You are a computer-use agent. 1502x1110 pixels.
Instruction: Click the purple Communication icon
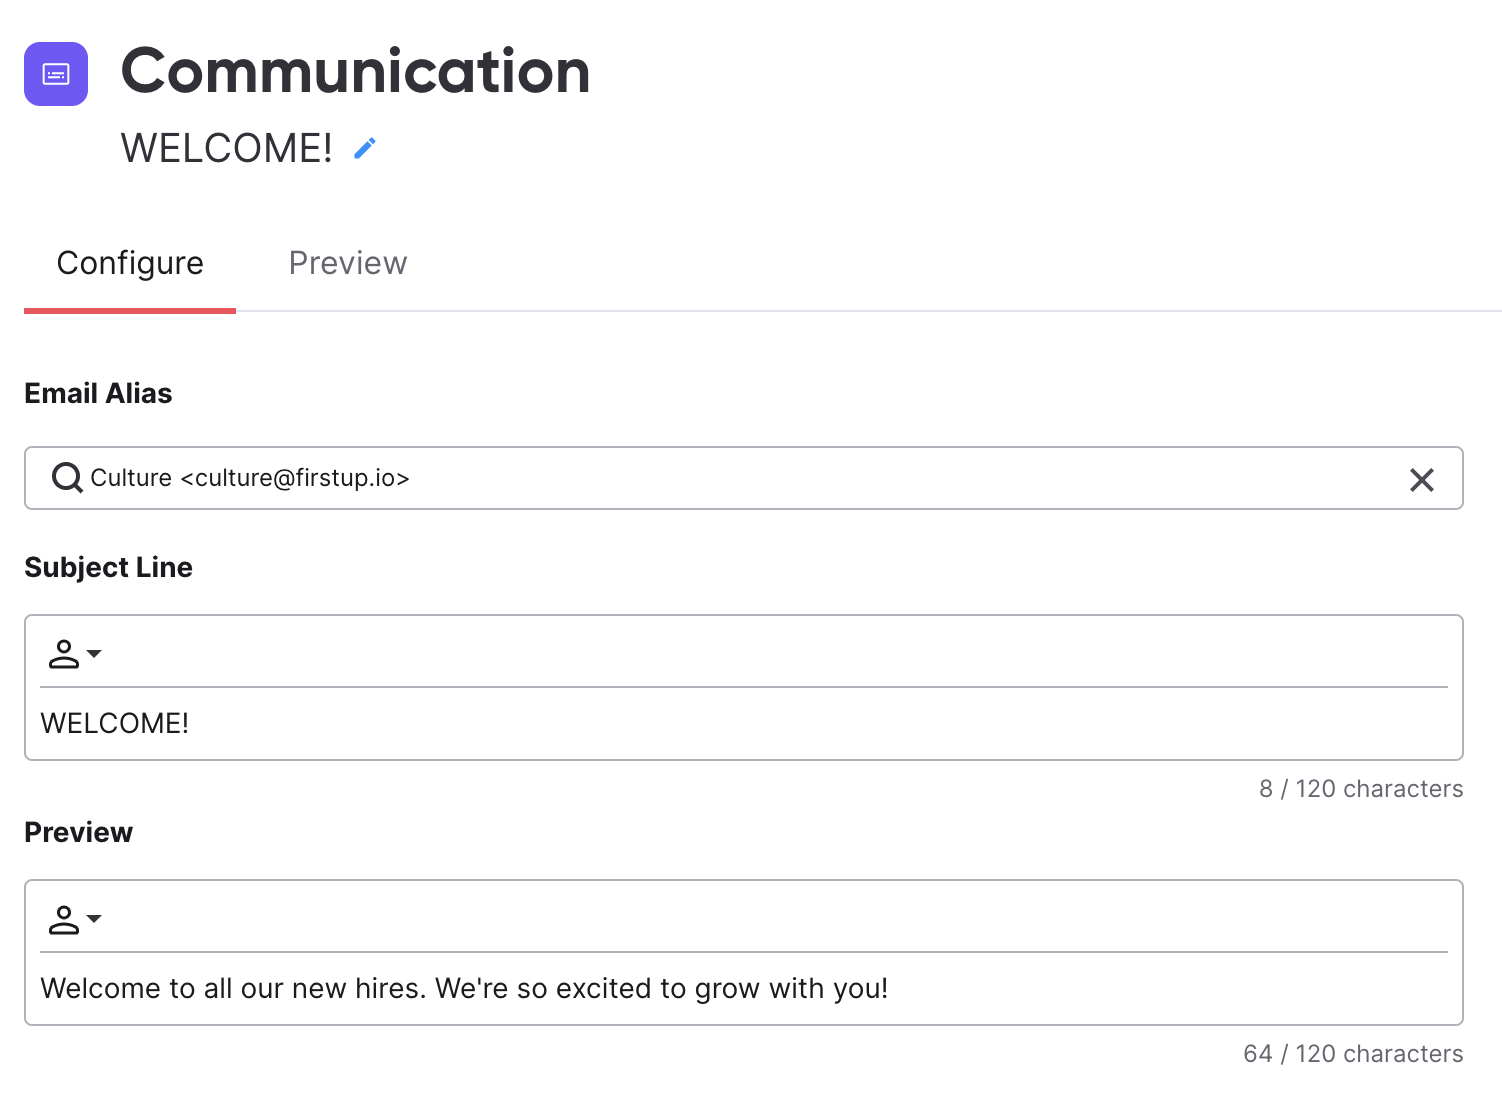(x=56, y=74)
